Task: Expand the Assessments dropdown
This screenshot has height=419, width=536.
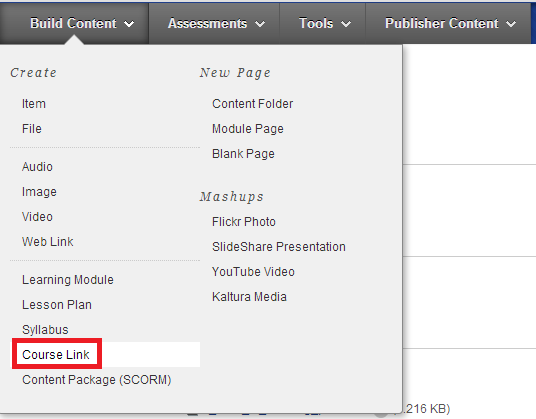Action: click(216, 24)
